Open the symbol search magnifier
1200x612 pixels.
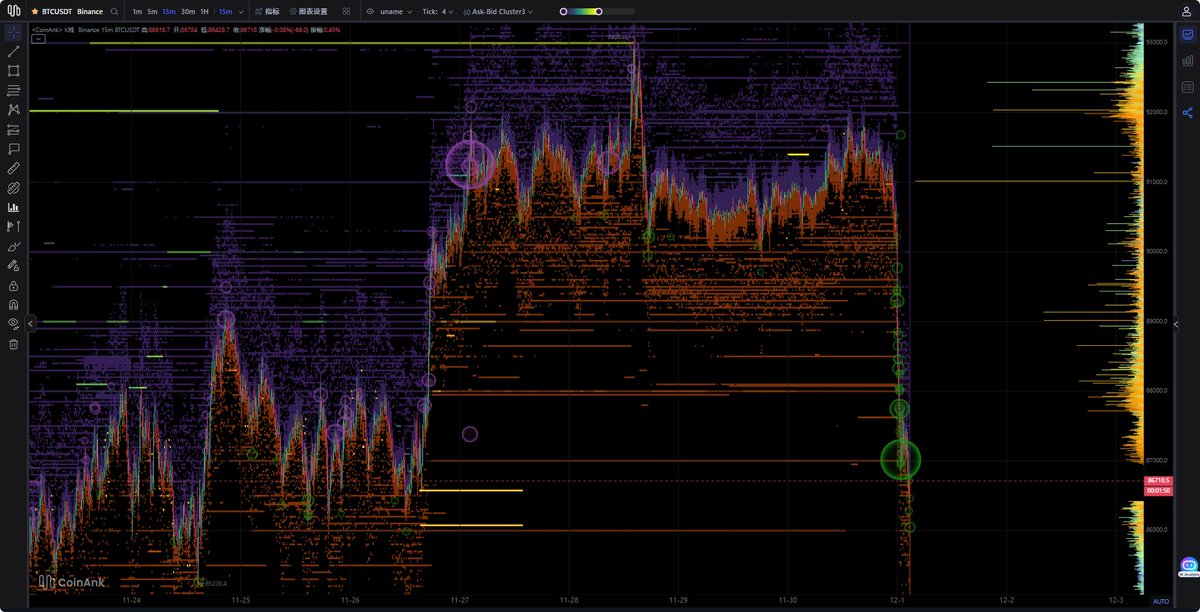coord(115,11)
